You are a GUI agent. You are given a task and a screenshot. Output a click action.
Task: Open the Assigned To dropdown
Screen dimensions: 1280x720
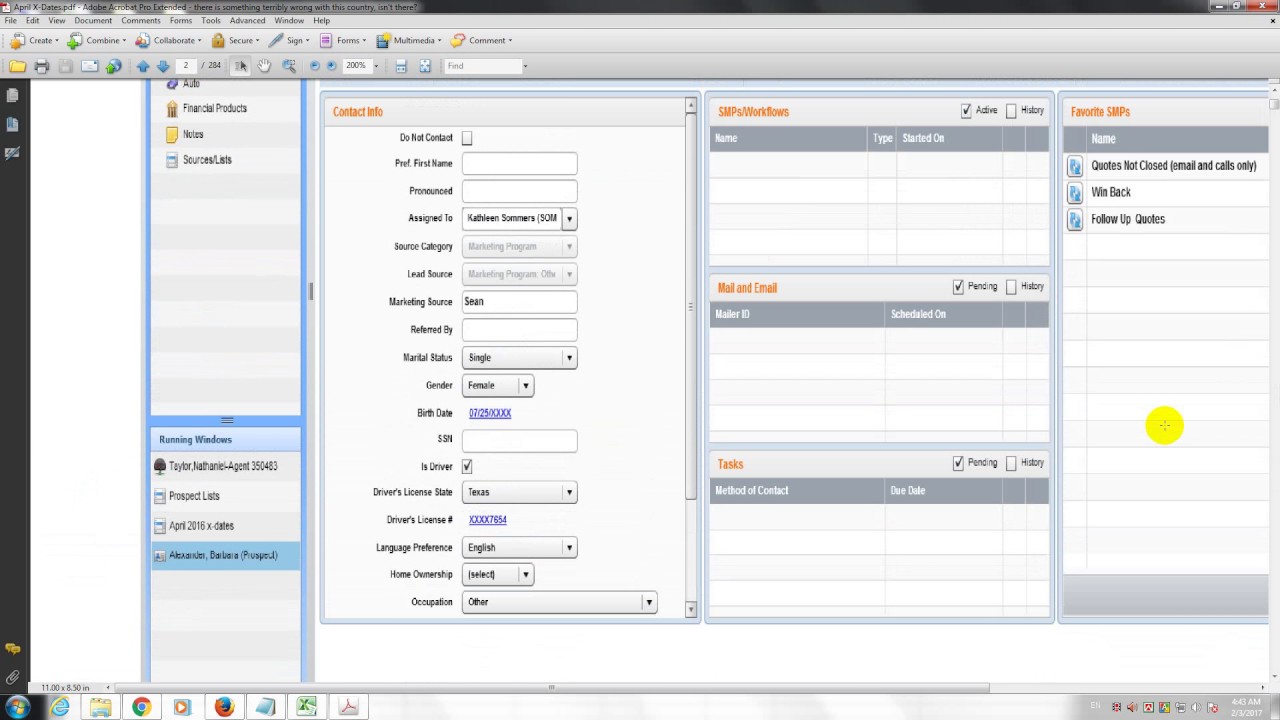click(569, 218)
